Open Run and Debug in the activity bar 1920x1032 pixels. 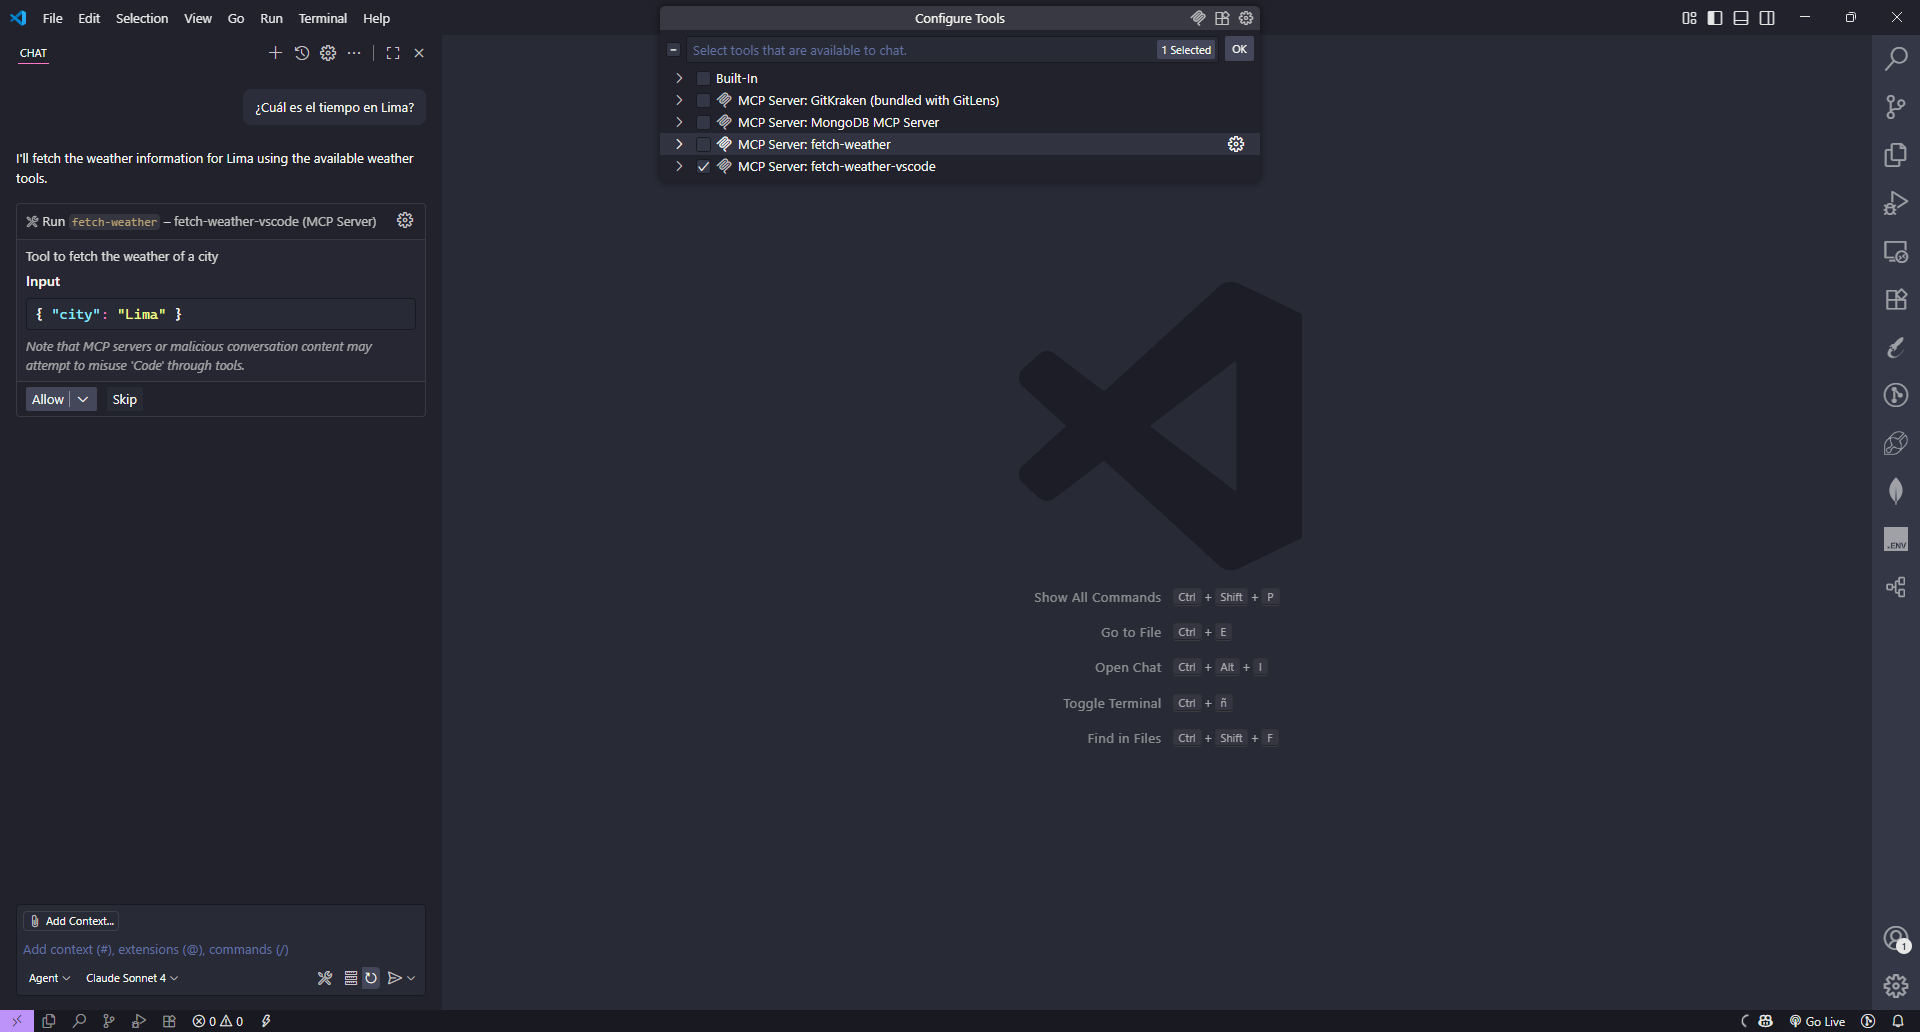tap(1896, 203)
